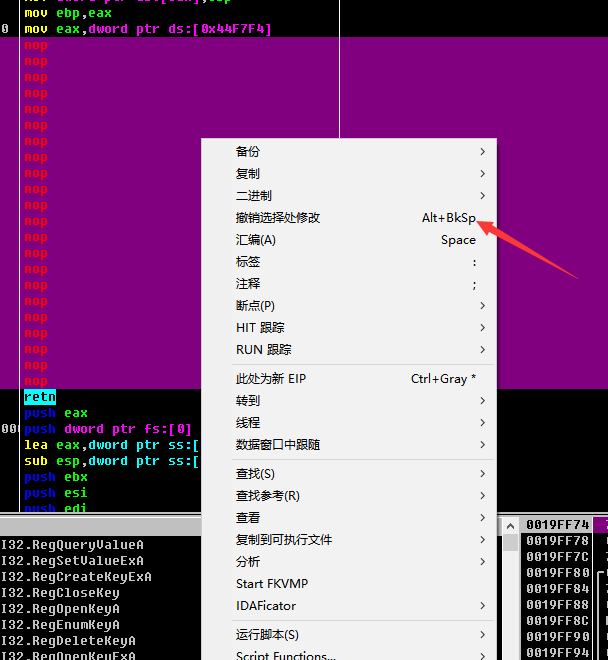Expand the 转到 submenu
The height and width of the screenshot is (660, 608).
pyautogui.click(x=248, y=401)
